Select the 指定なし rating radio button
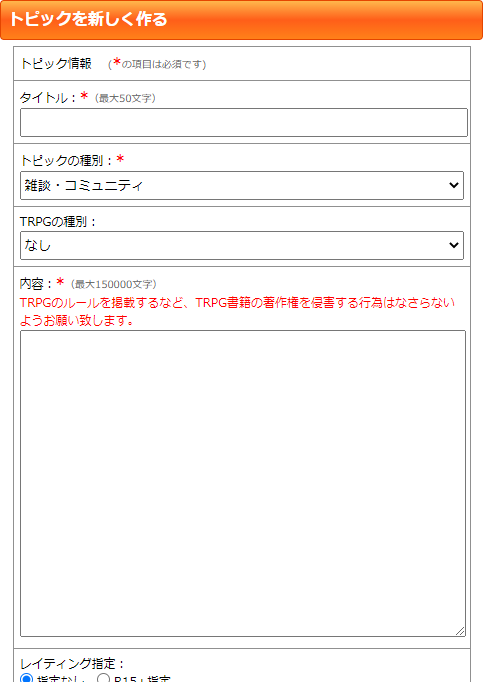 click(x=27, y=679)
